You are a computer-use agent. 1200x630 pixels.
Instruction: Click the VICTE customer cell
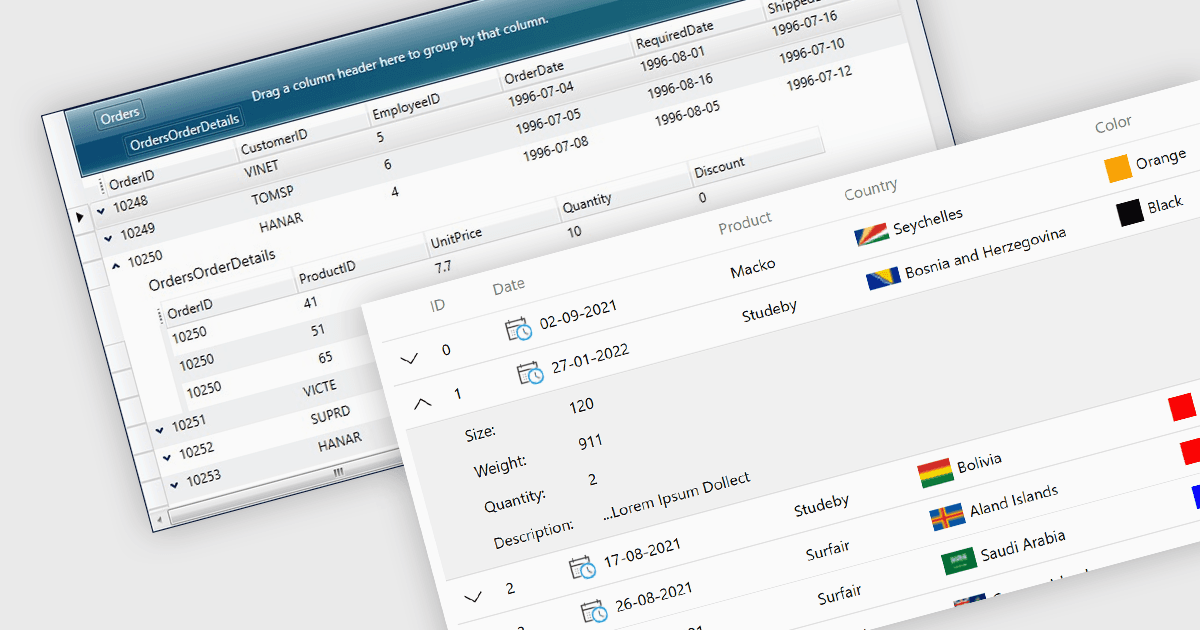(320, 389)
